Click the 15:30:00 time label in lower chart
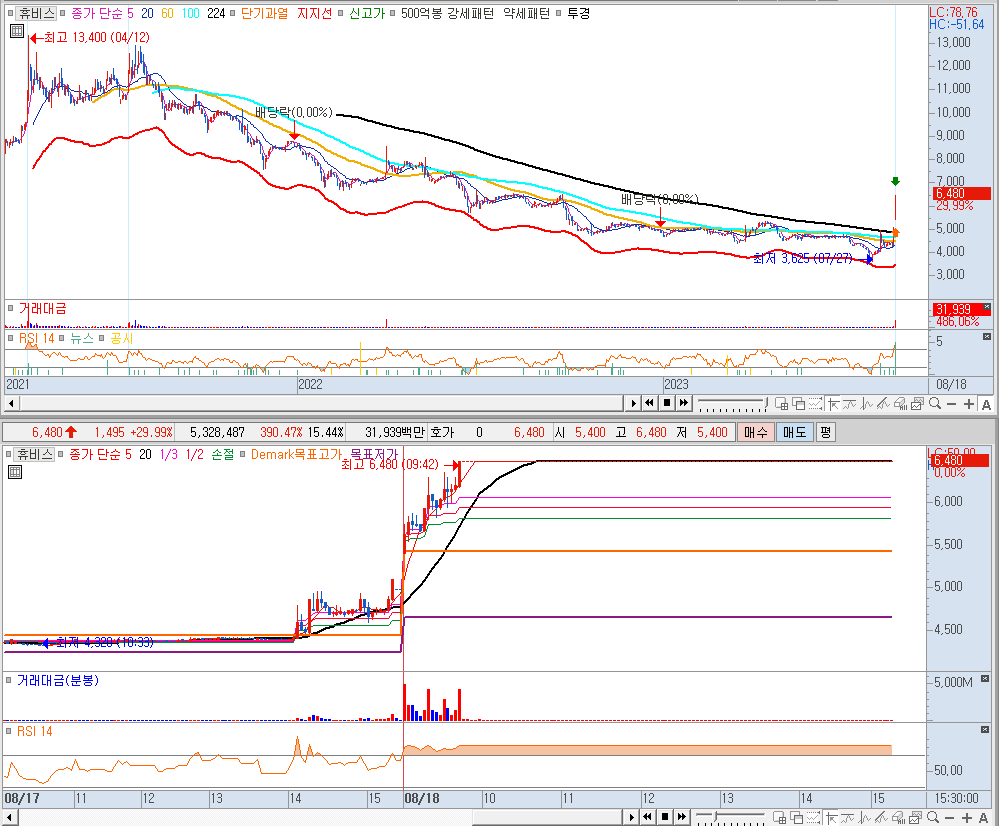 point(956,798)
